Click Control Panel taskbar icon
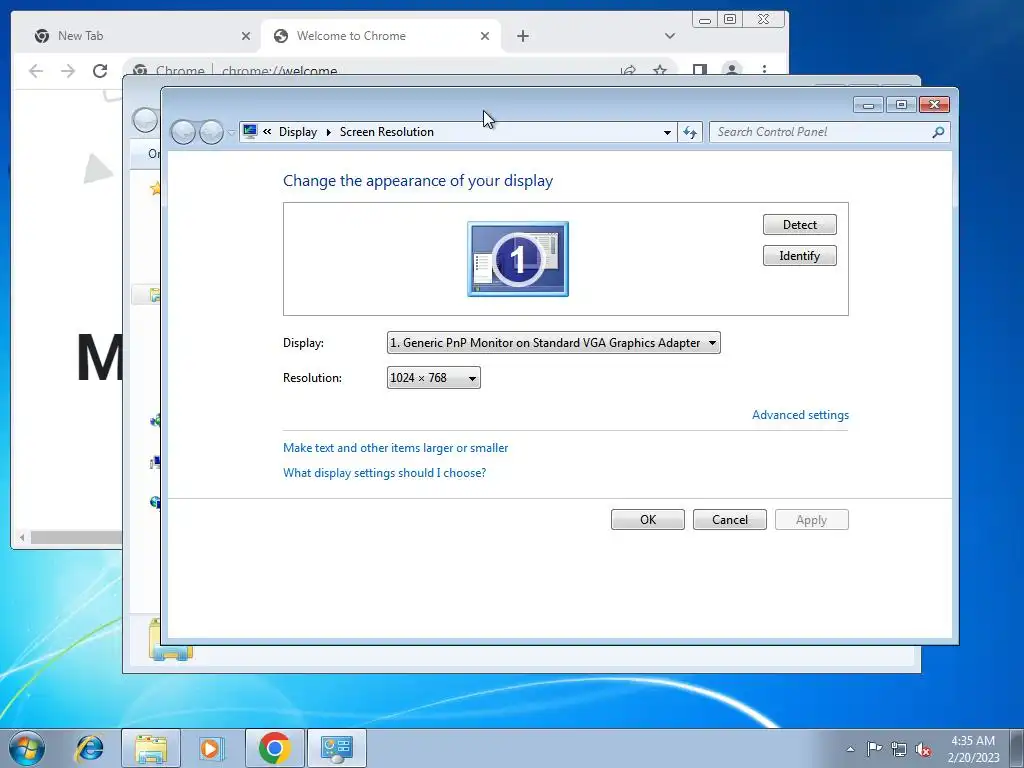 [x=336, y=748]
